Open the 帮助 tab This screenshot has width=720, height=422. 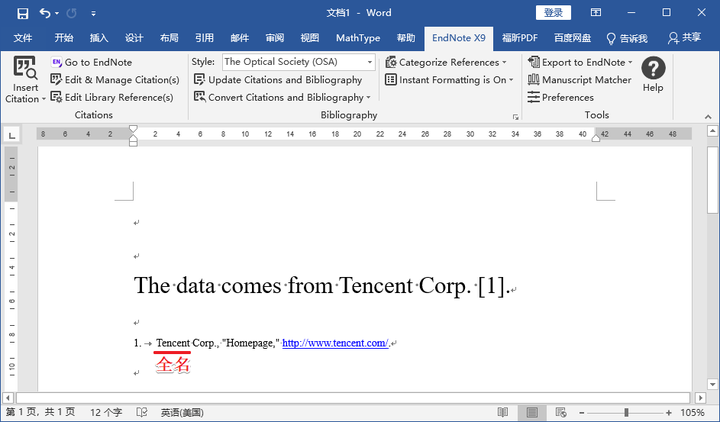pyautogui.click(x=406, y=38)
